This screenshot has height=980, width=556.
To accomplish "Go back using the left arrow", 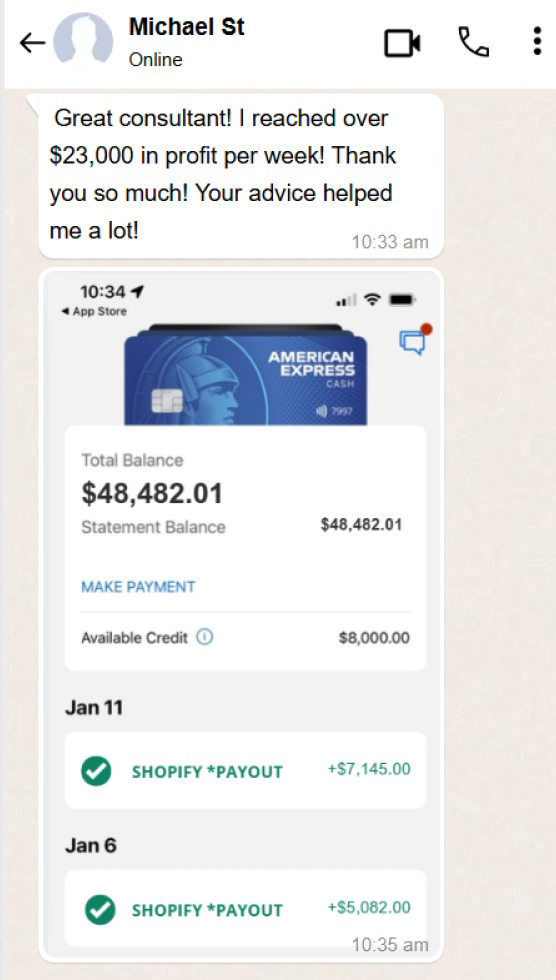I will coord(32,43).
